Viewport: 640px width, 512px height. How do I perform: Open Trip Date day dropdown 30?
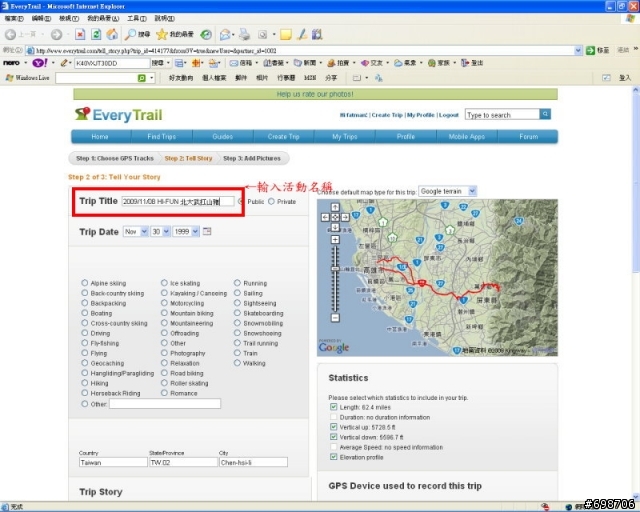[160, 232]
